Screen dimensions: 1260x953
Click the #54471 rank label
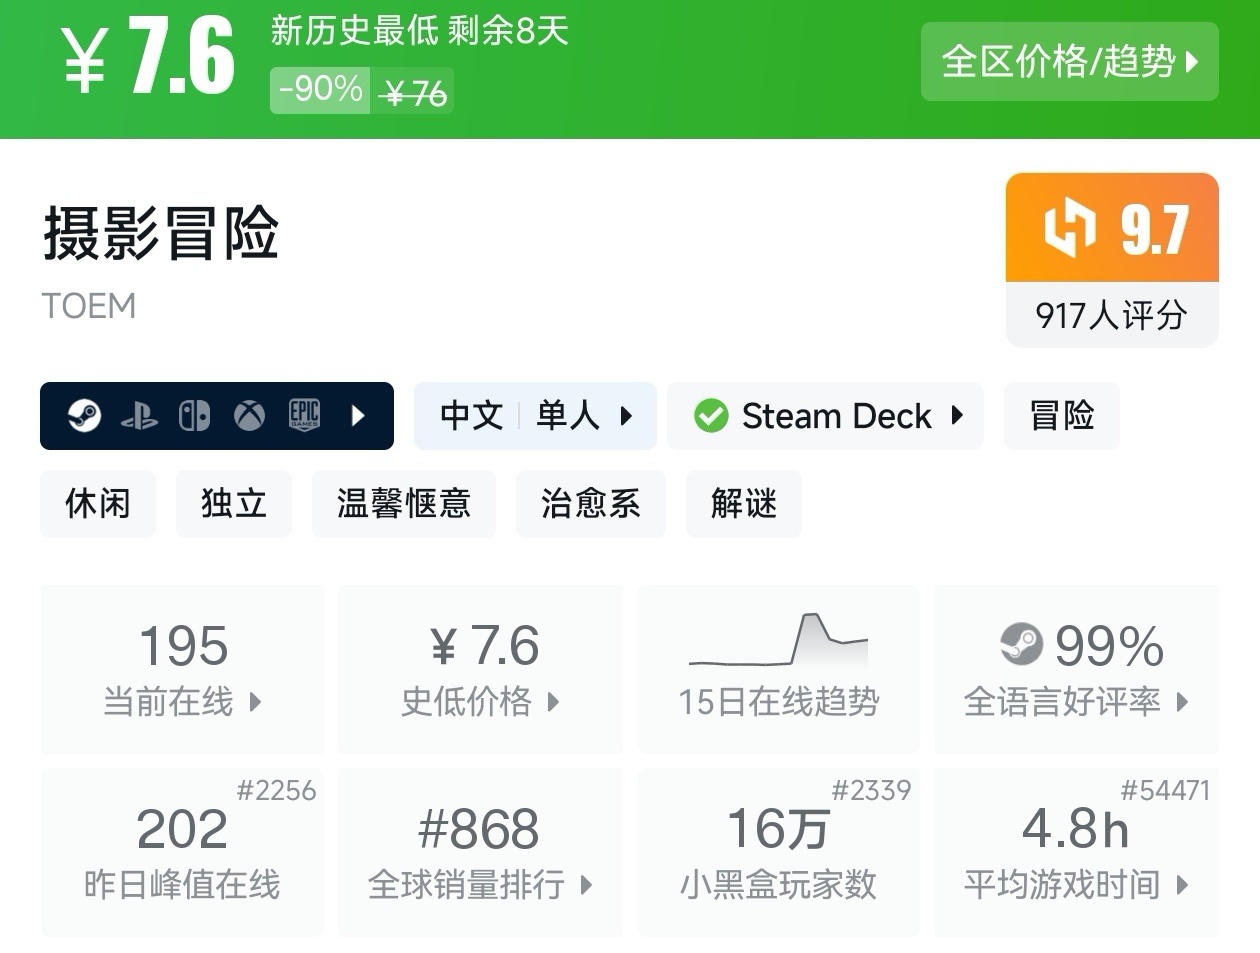pos(1165,791)
